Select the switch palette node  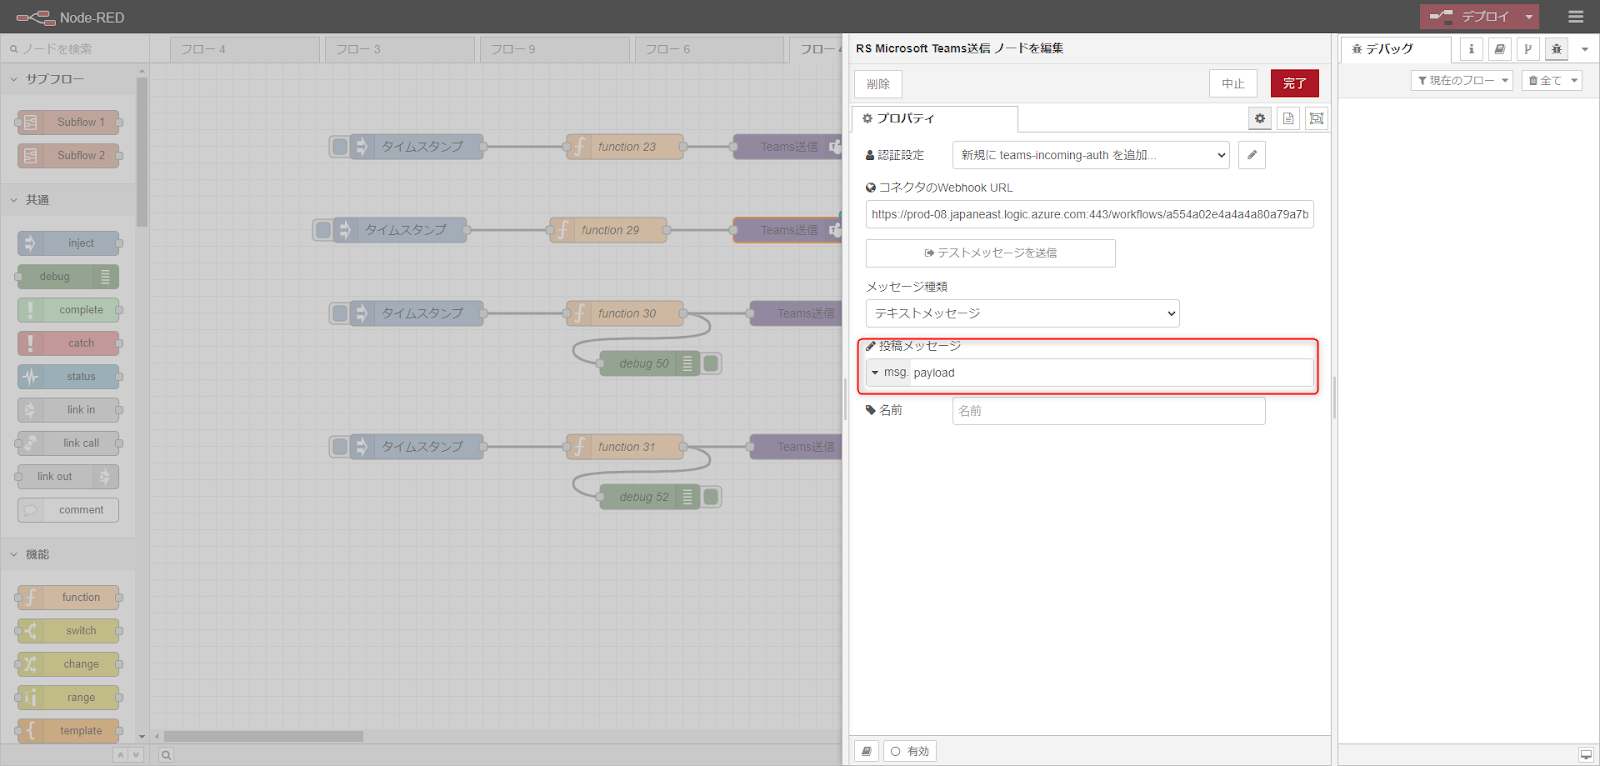(69, 631)
